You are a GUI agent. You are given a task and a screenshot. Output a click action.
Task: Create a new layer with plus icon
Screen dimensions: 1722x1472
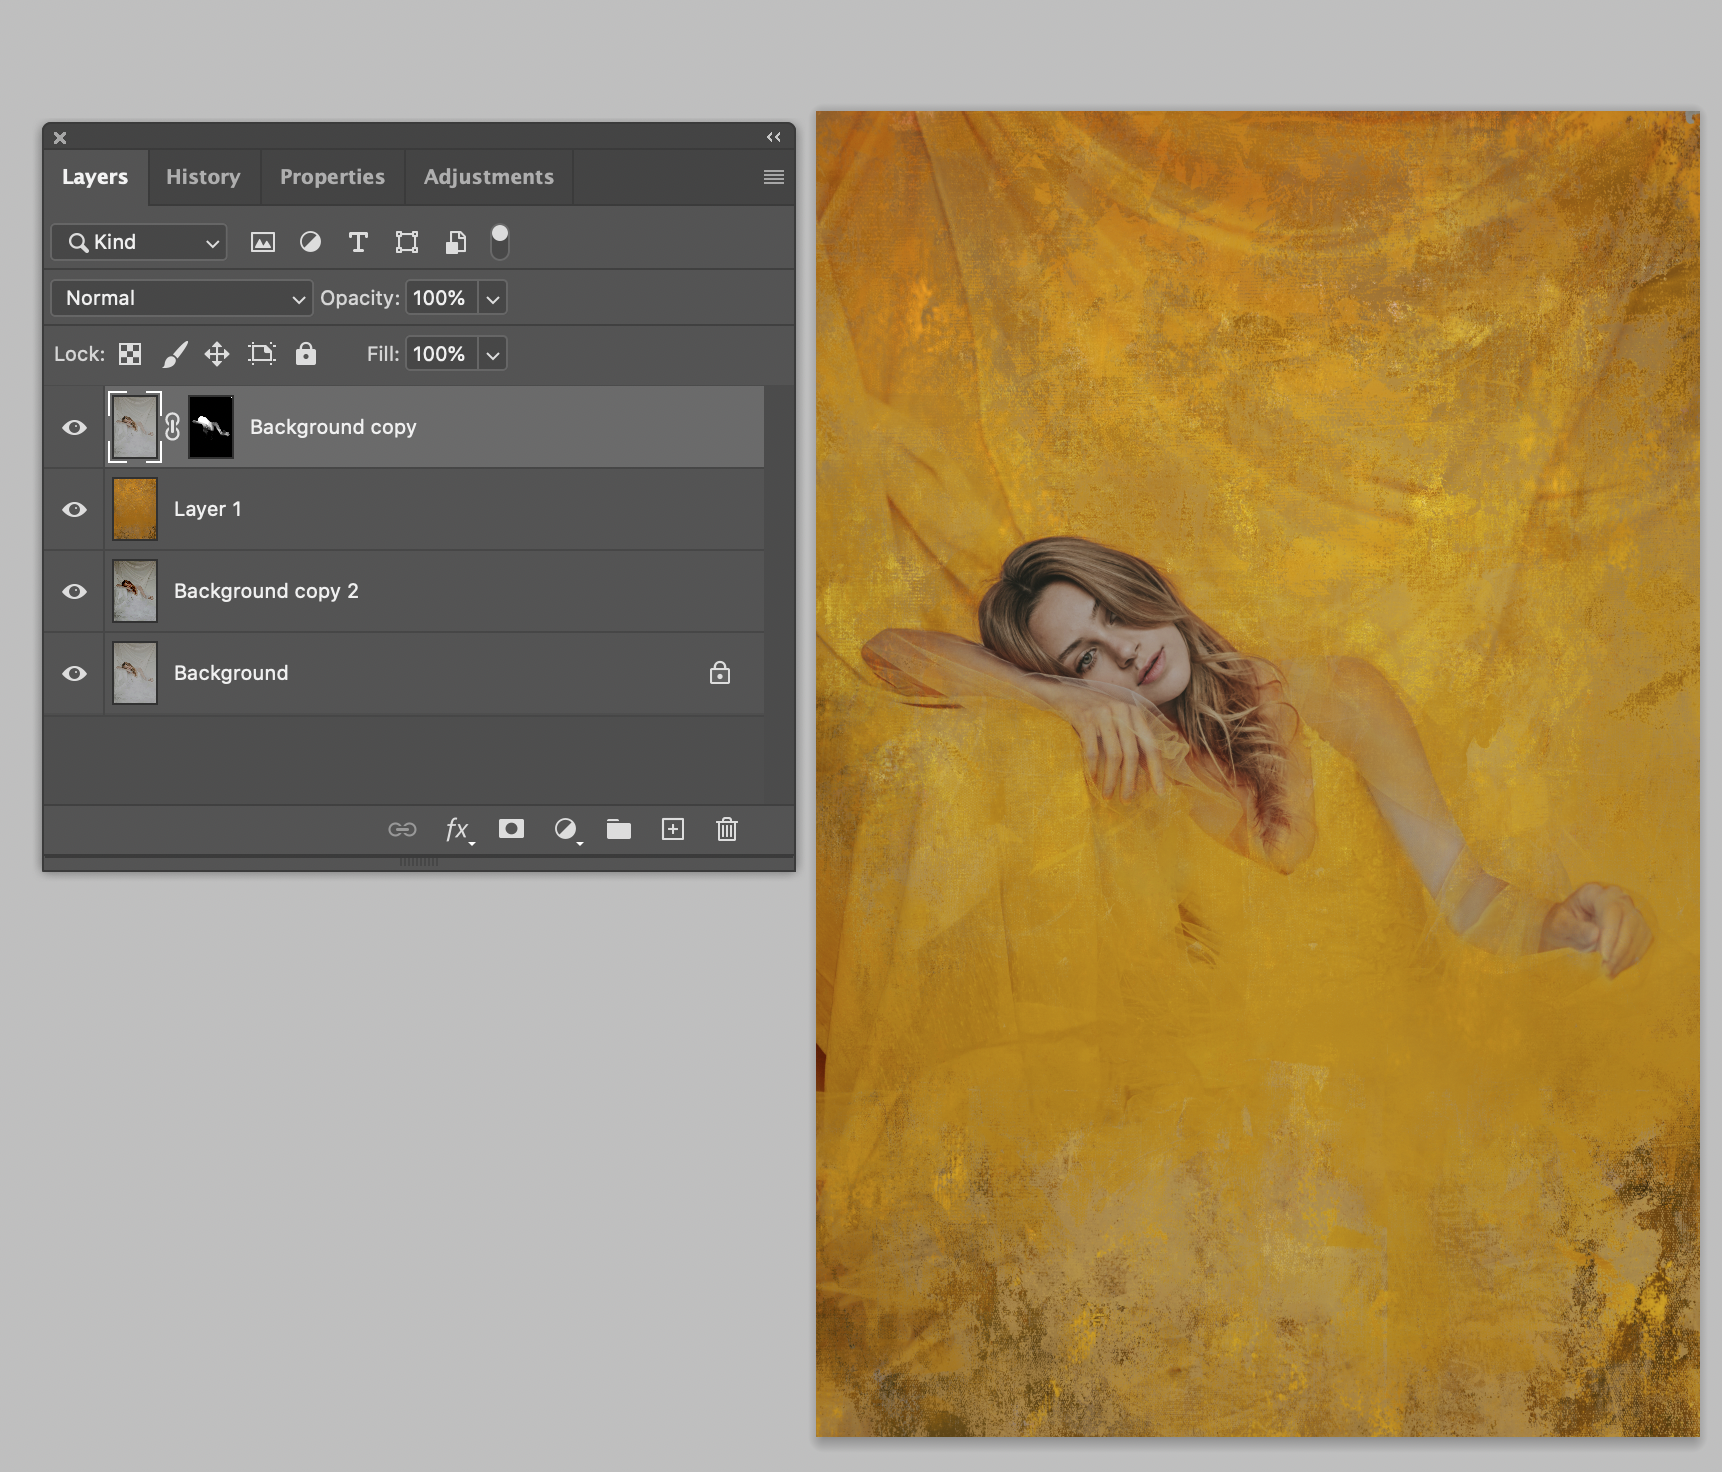coord(673,829)
